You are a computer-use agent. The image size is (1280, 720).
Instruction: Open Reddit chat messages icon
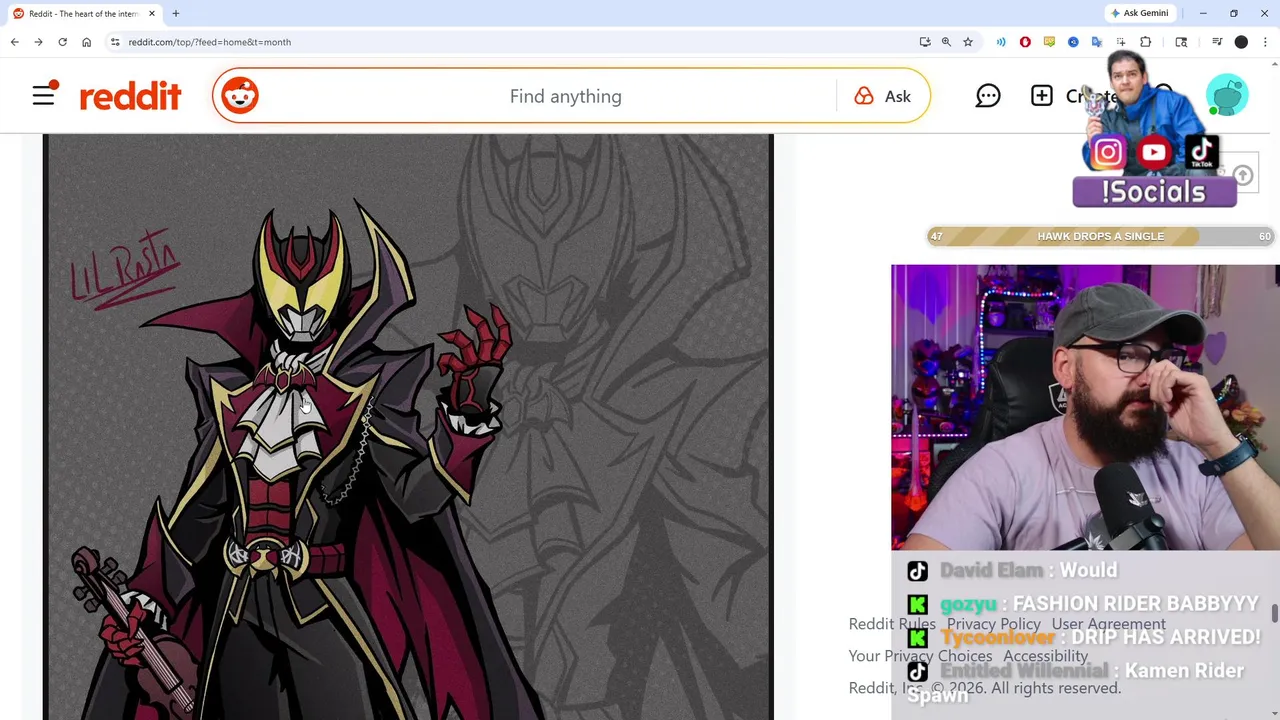pos(988,96)
